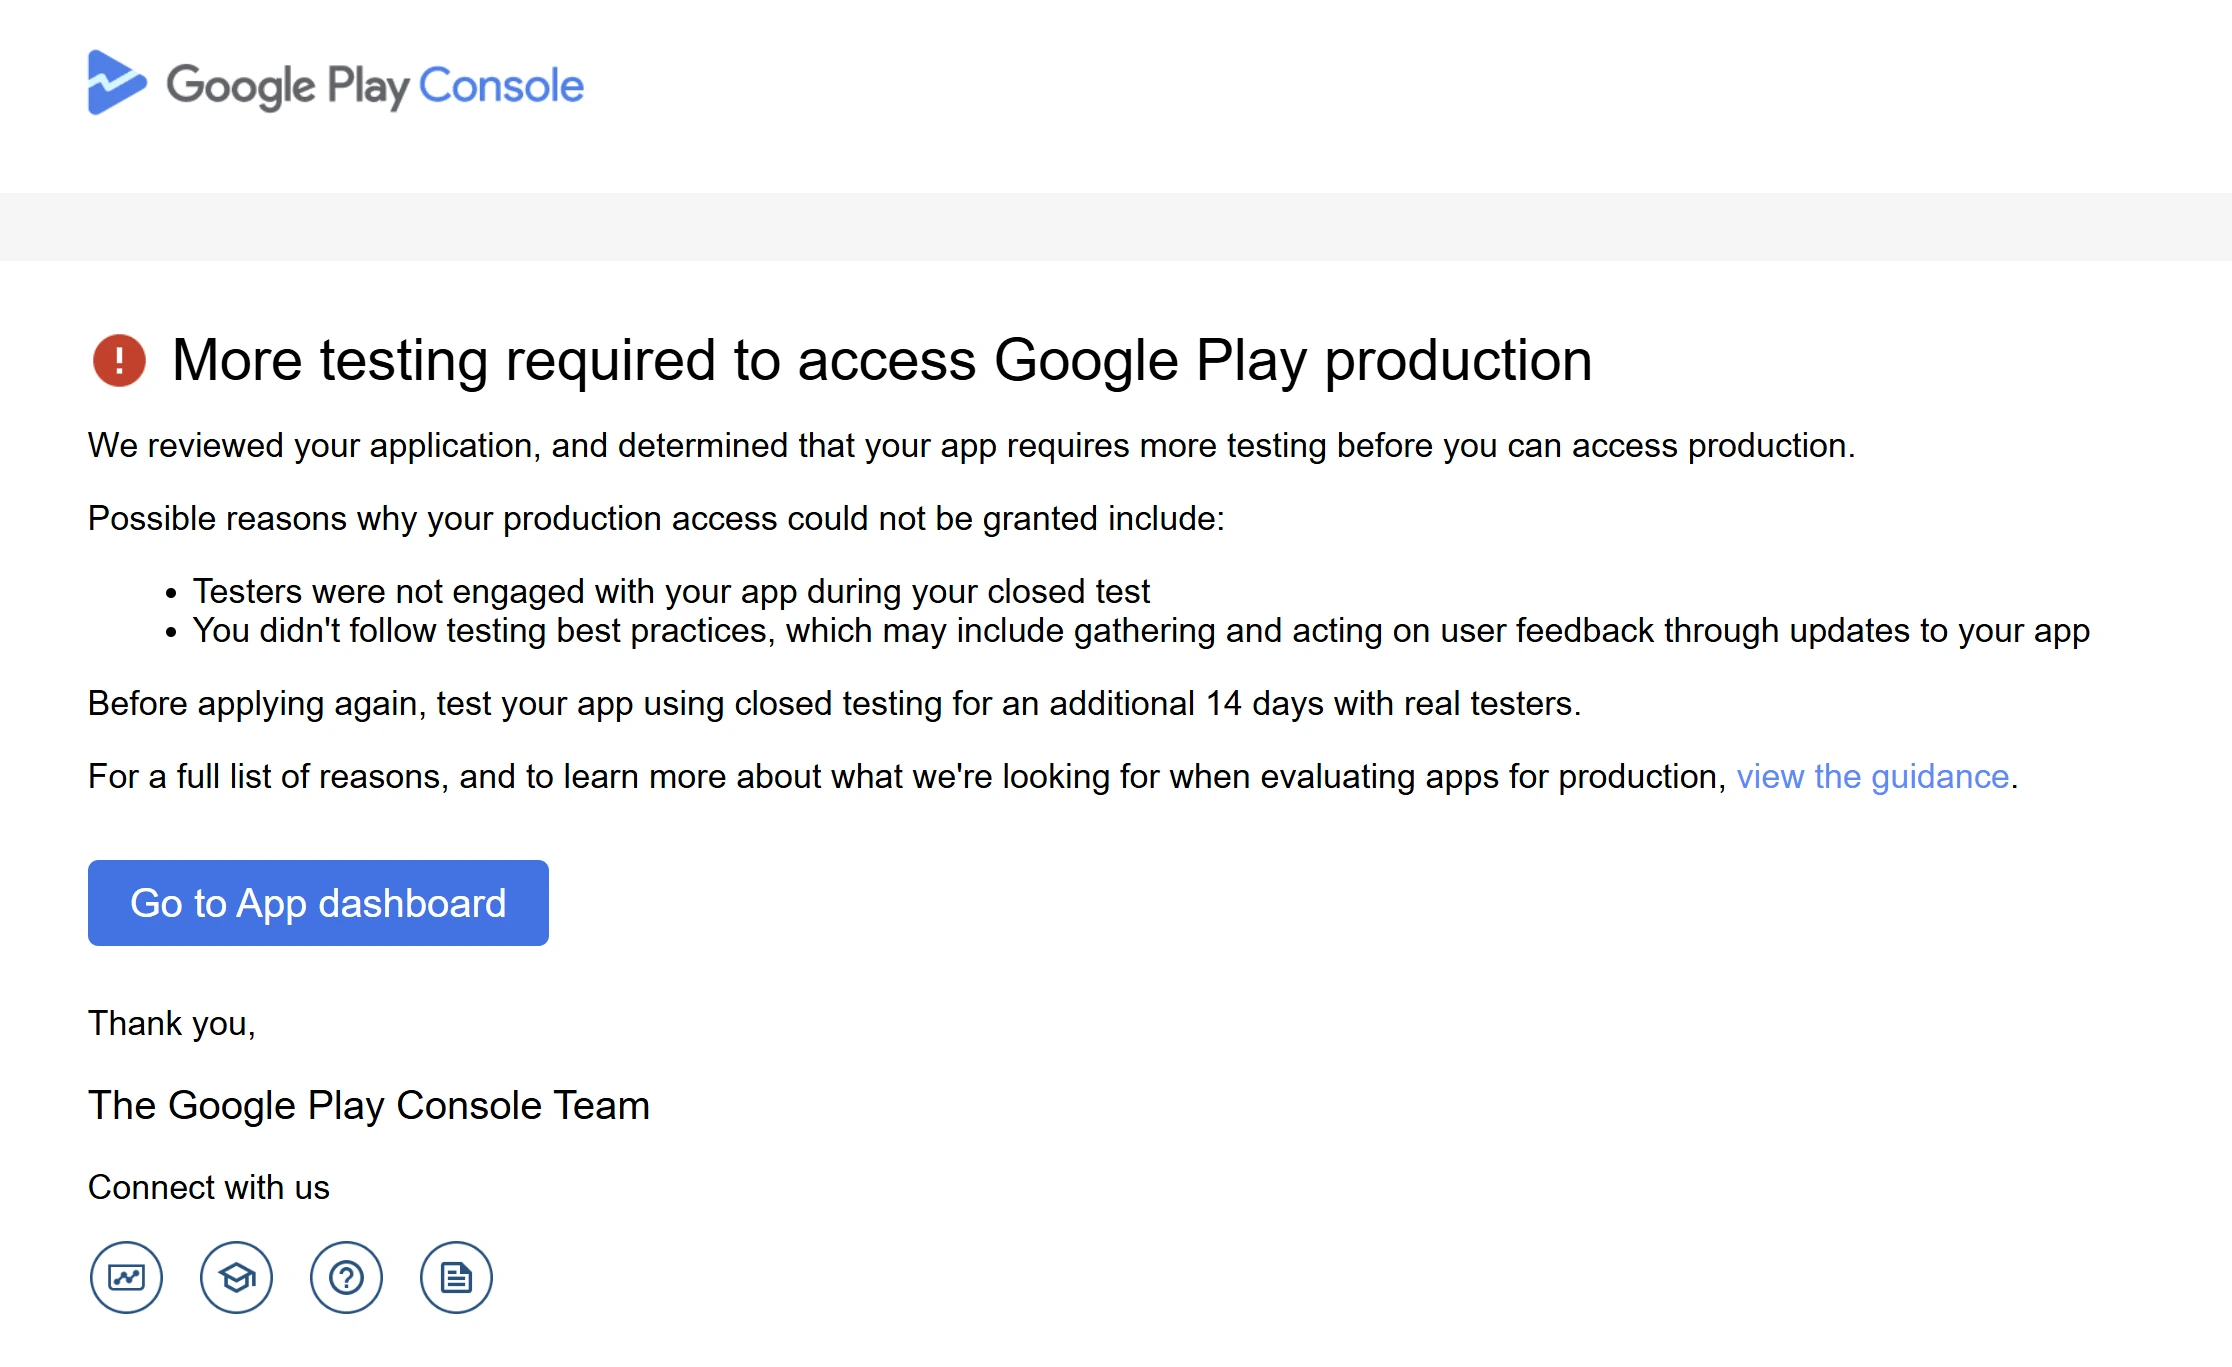Click the Play Academy graduation cap icon

236,1277
